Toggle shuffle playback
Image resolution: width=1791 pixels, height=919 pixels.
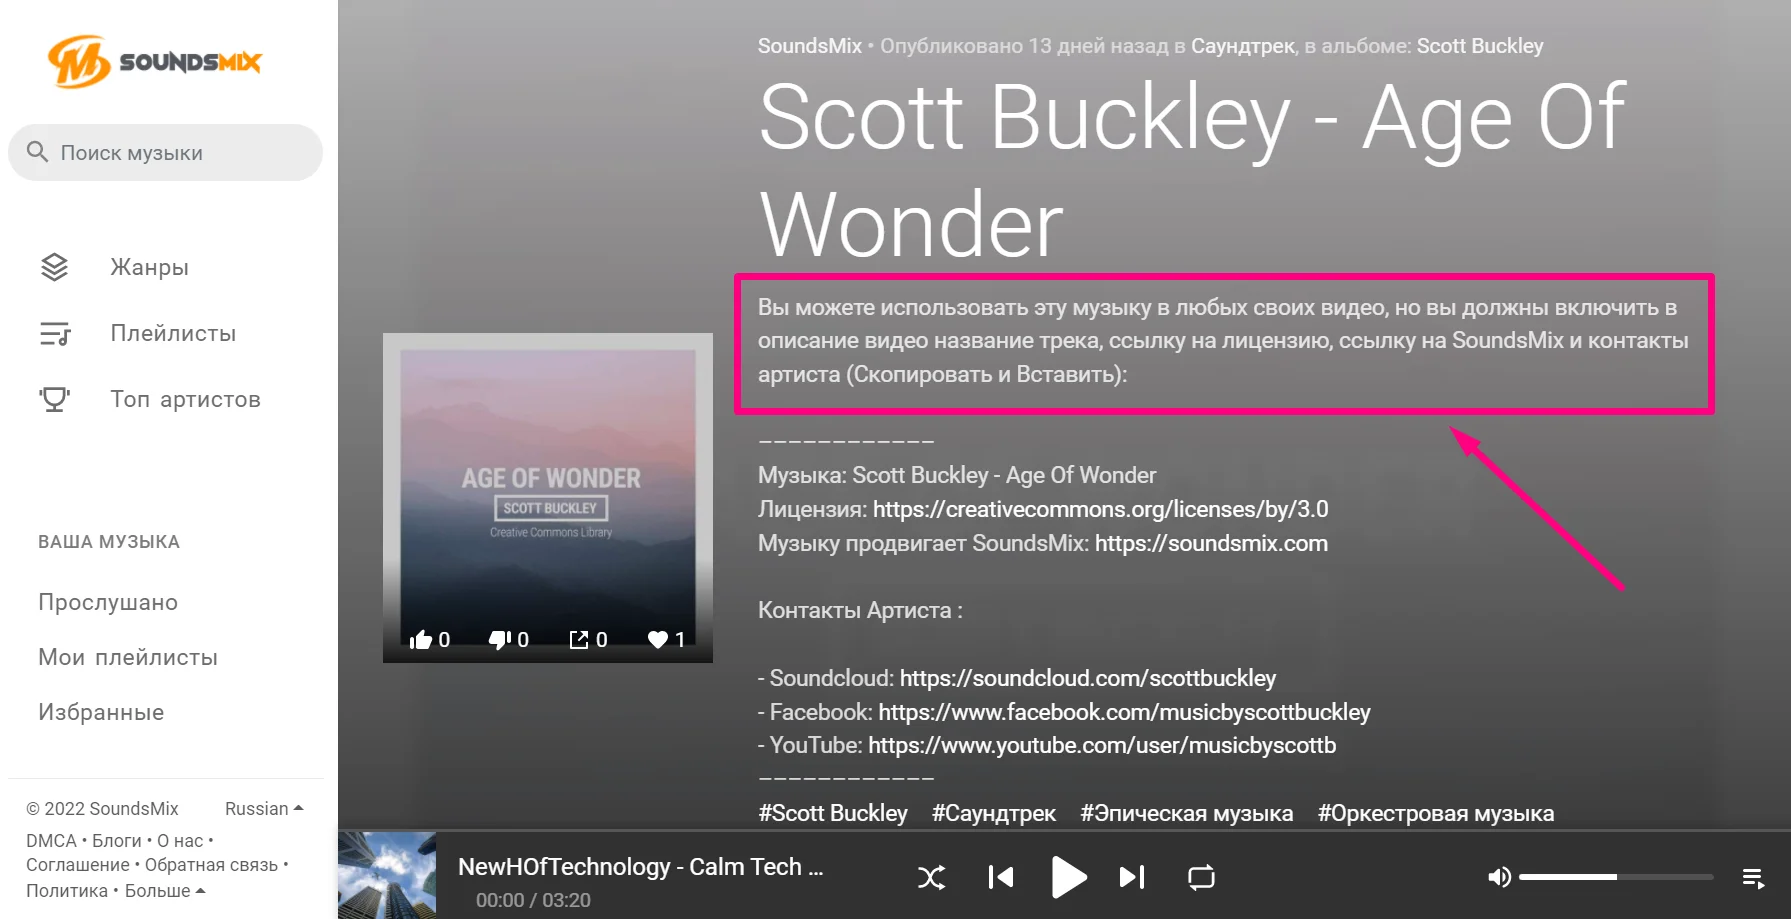coord(931,878)
